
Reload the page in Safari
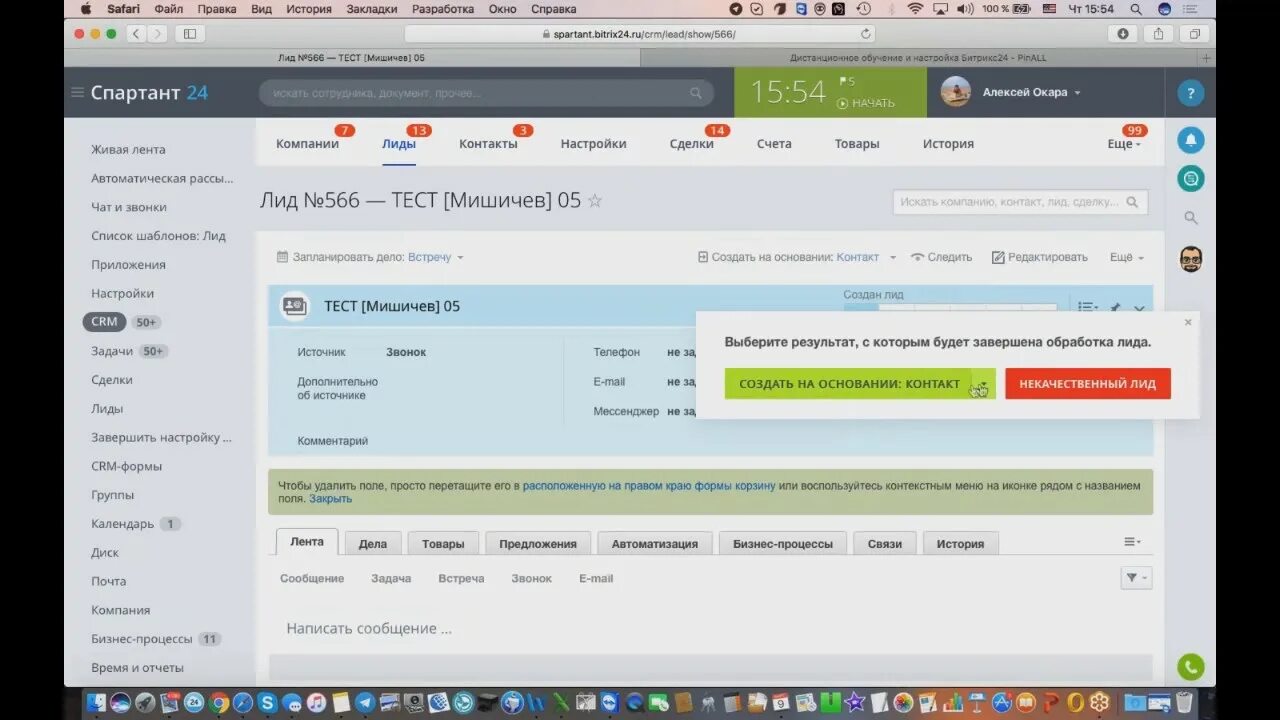pyautogui.click(x=865, y=34)
